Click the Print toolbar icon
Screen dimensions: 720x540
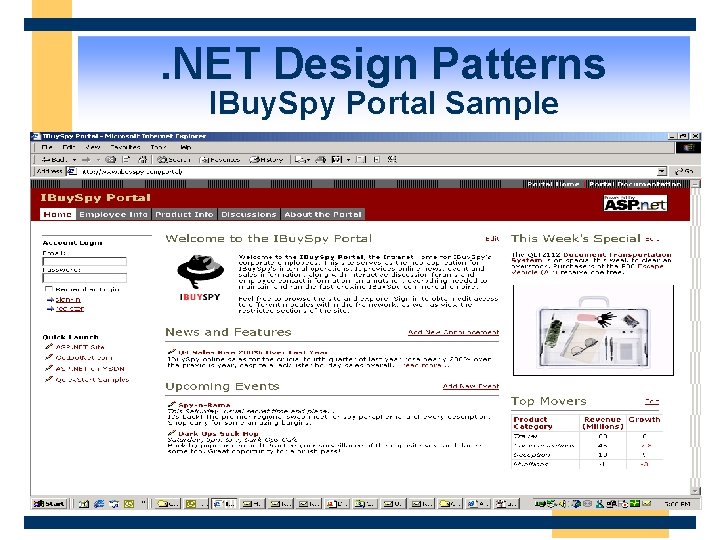[x=321, y=159]
